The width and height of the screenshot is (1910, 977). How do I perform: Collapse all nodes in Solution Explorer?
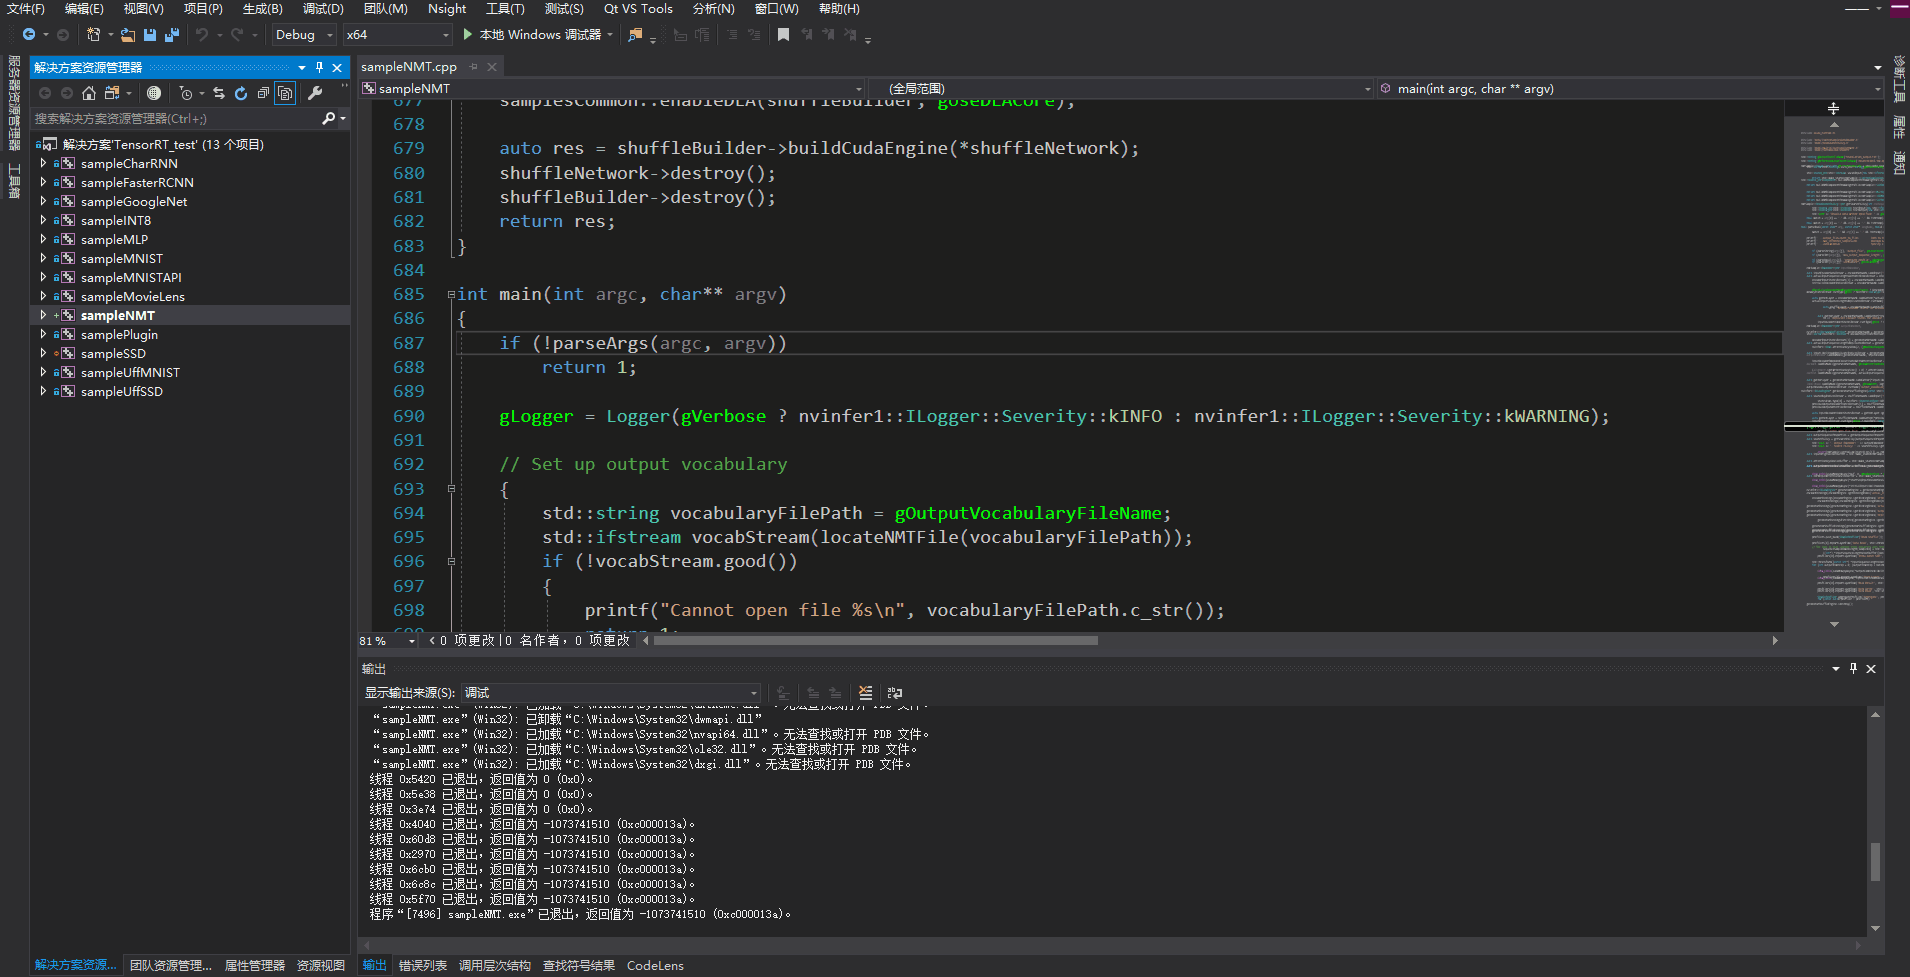[263, 93]
